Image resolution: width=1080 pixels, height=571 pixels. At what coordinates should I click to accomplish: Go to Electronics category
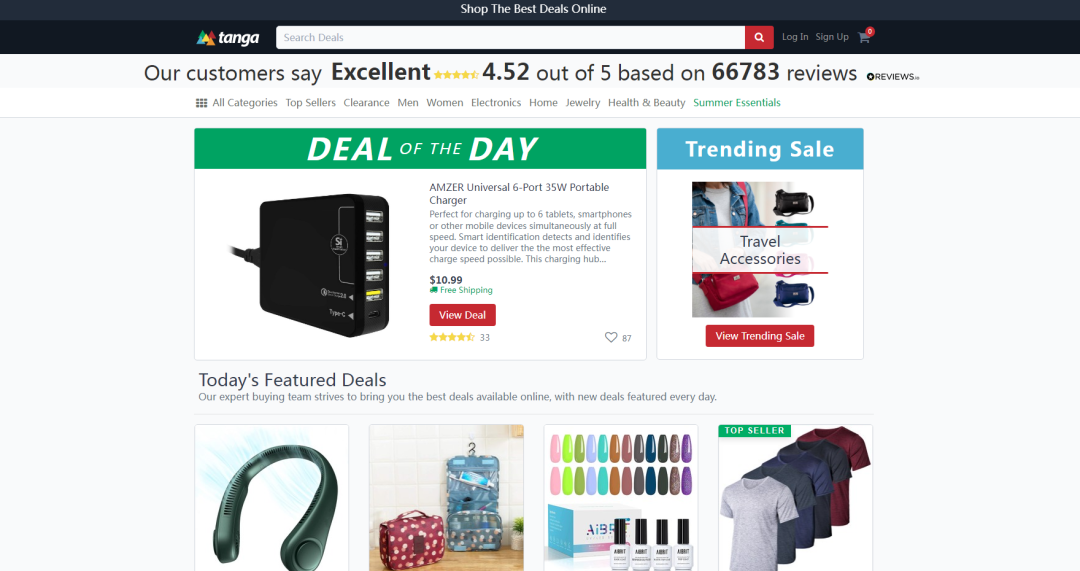point(496,103)
